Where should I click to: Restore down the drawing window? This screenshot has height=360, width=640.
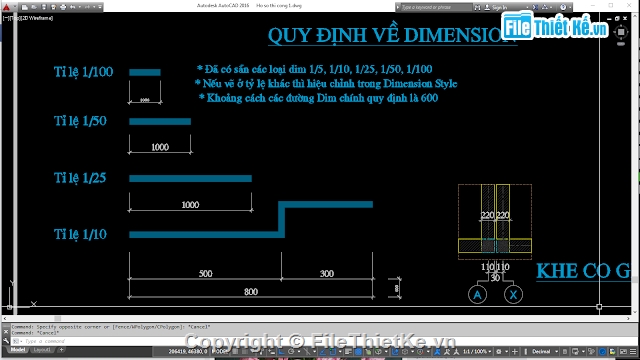point(617,18)
